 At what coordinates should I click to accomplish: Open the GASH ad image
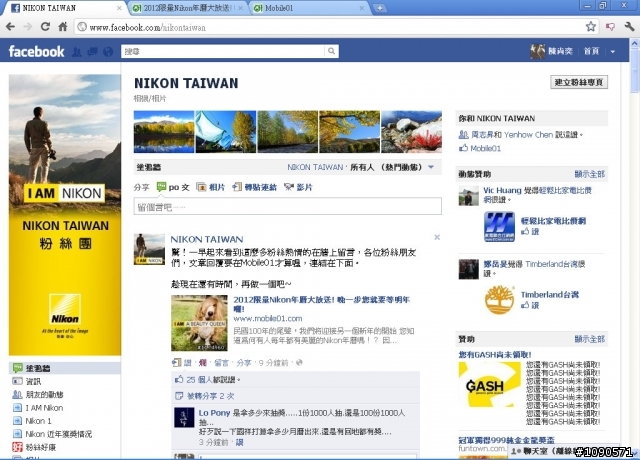489,385
